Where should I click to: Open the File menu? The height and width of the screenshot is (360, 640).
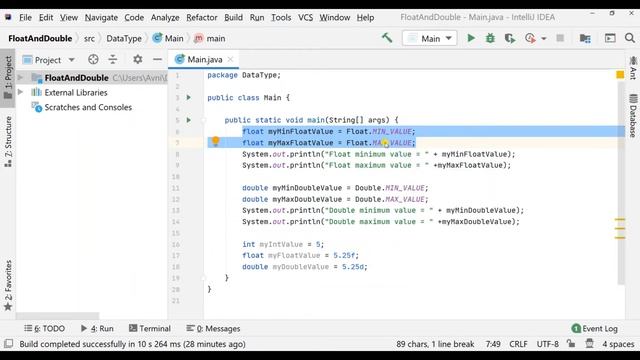tap(25, 18)
